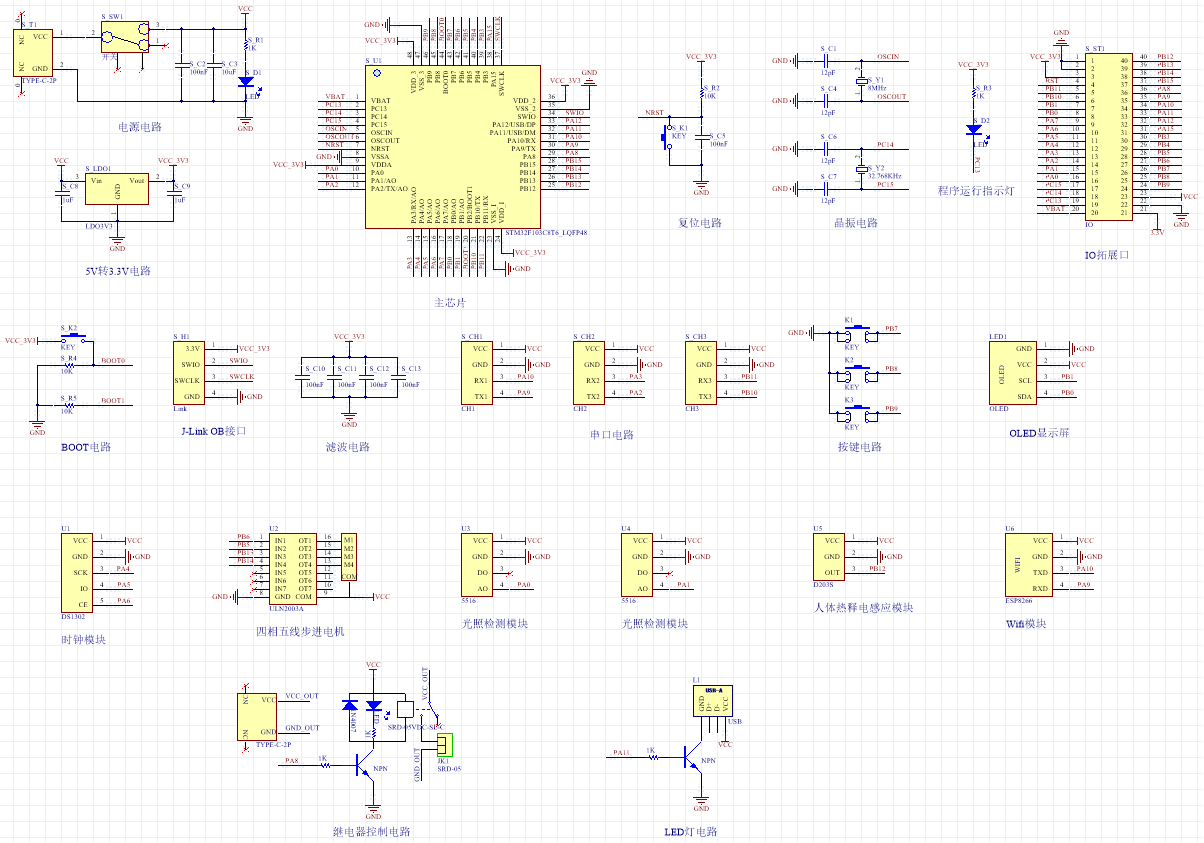This screenshot has height=843, width=1204.
Task: Click the D1 LED in the power circuit
Action: [245, 80]
